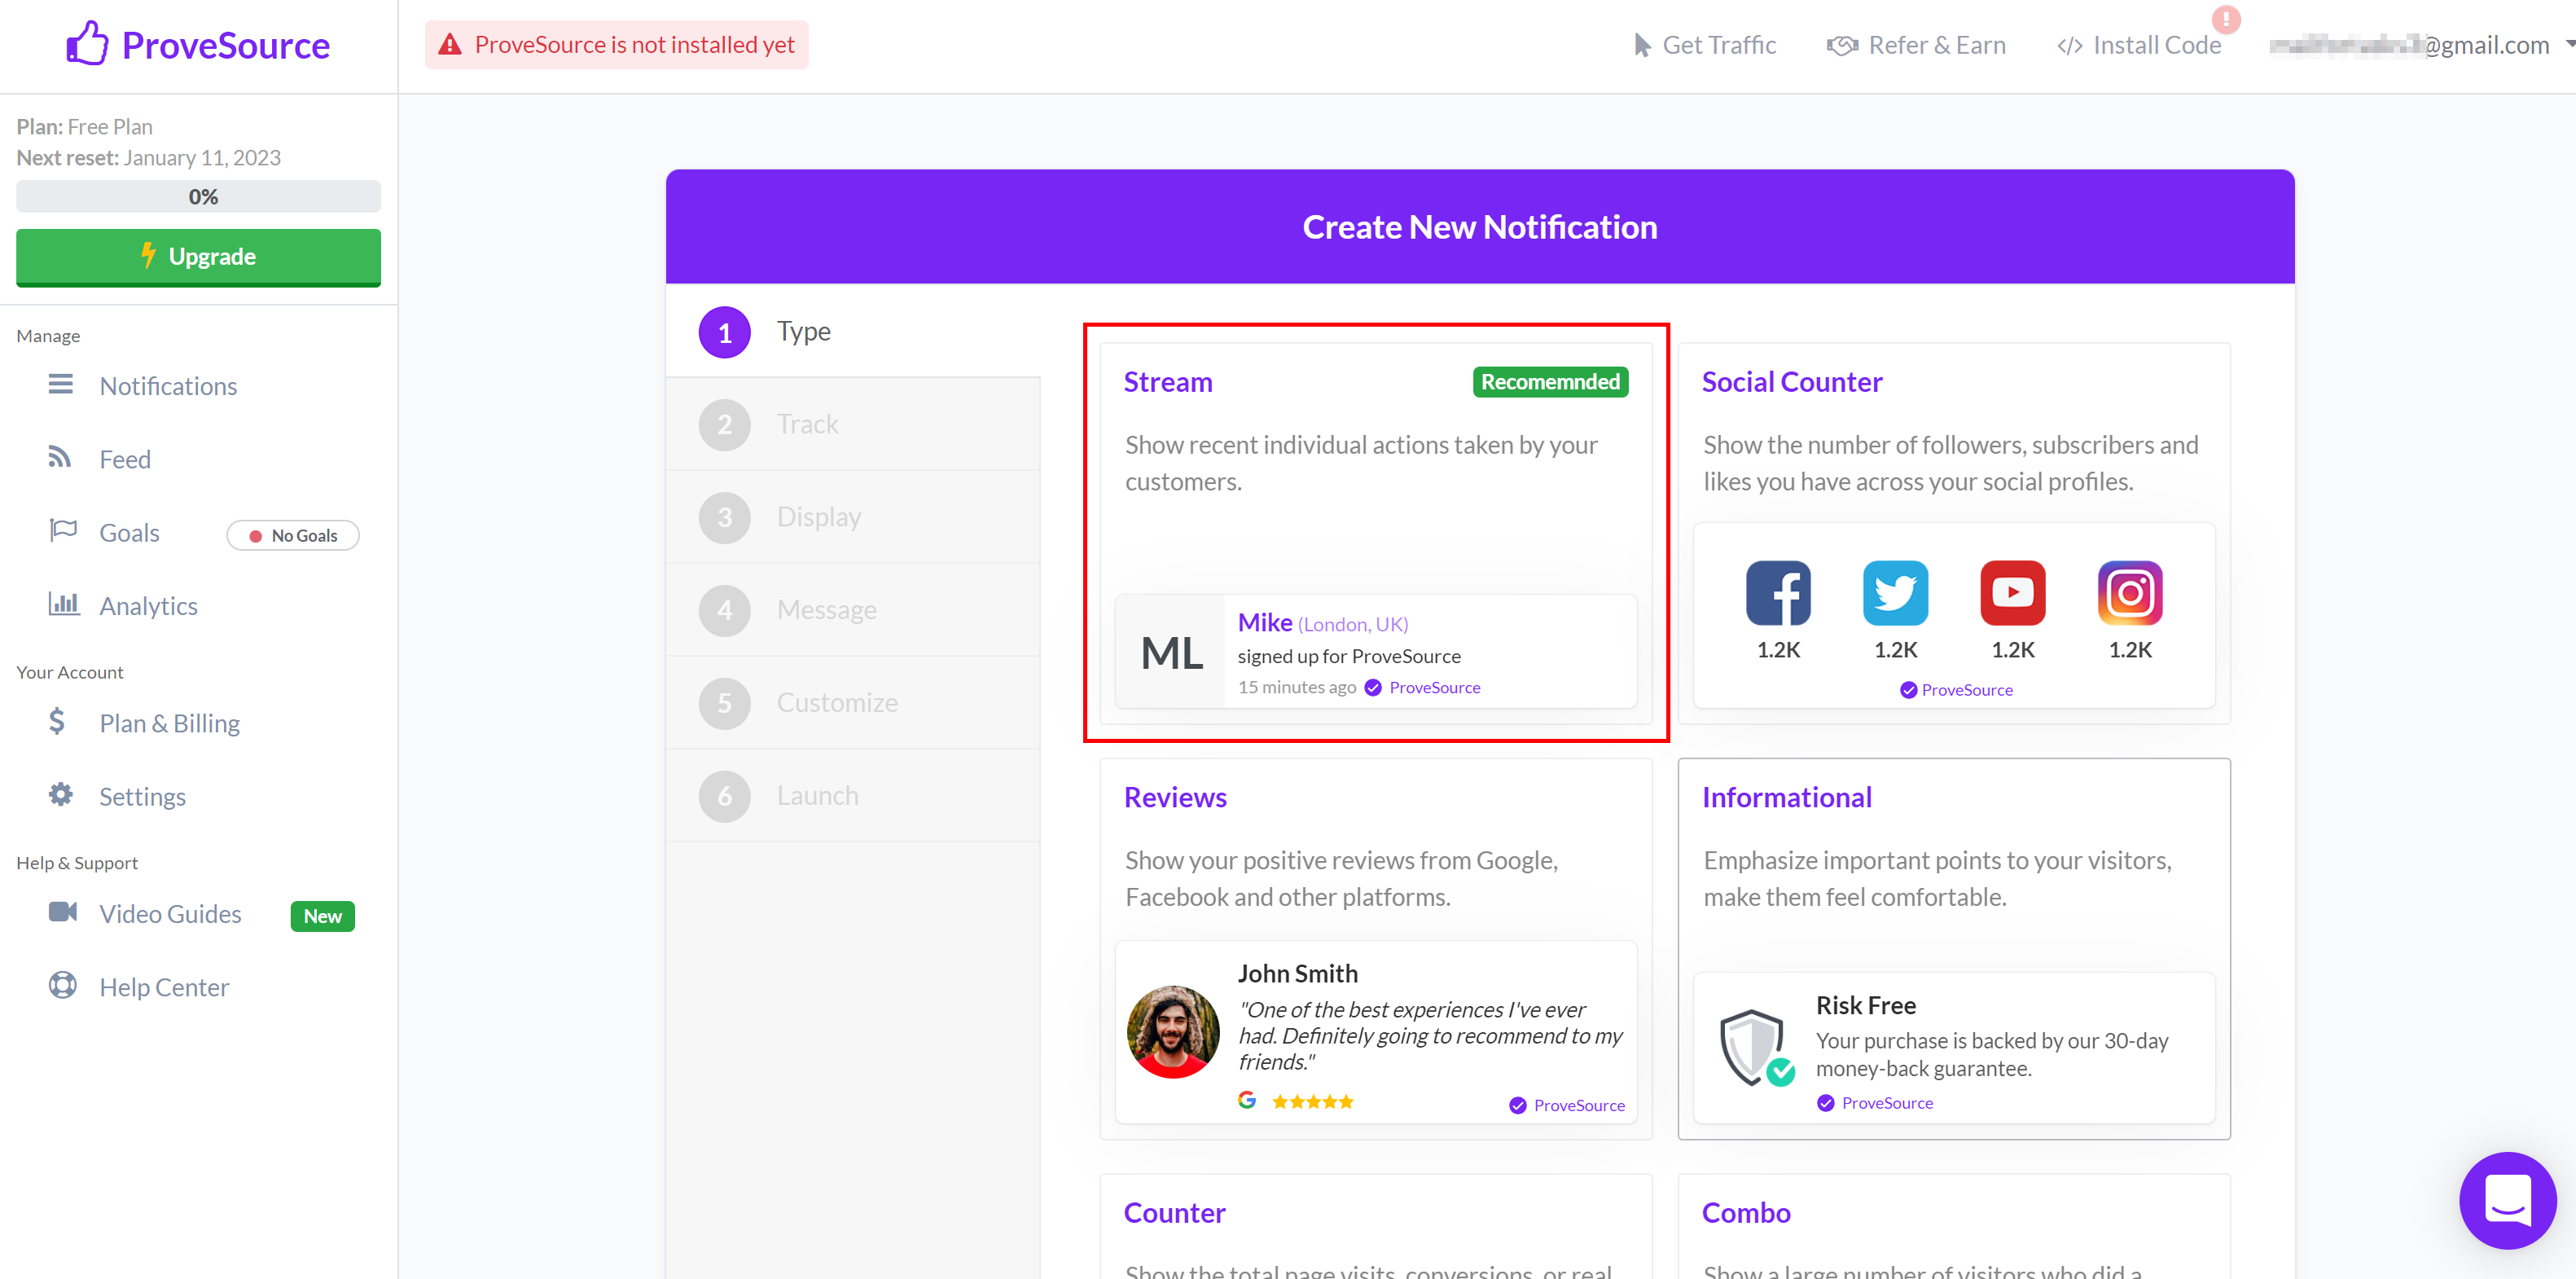Click 'ProveSource is not installed yet' alert

point(616,45)
